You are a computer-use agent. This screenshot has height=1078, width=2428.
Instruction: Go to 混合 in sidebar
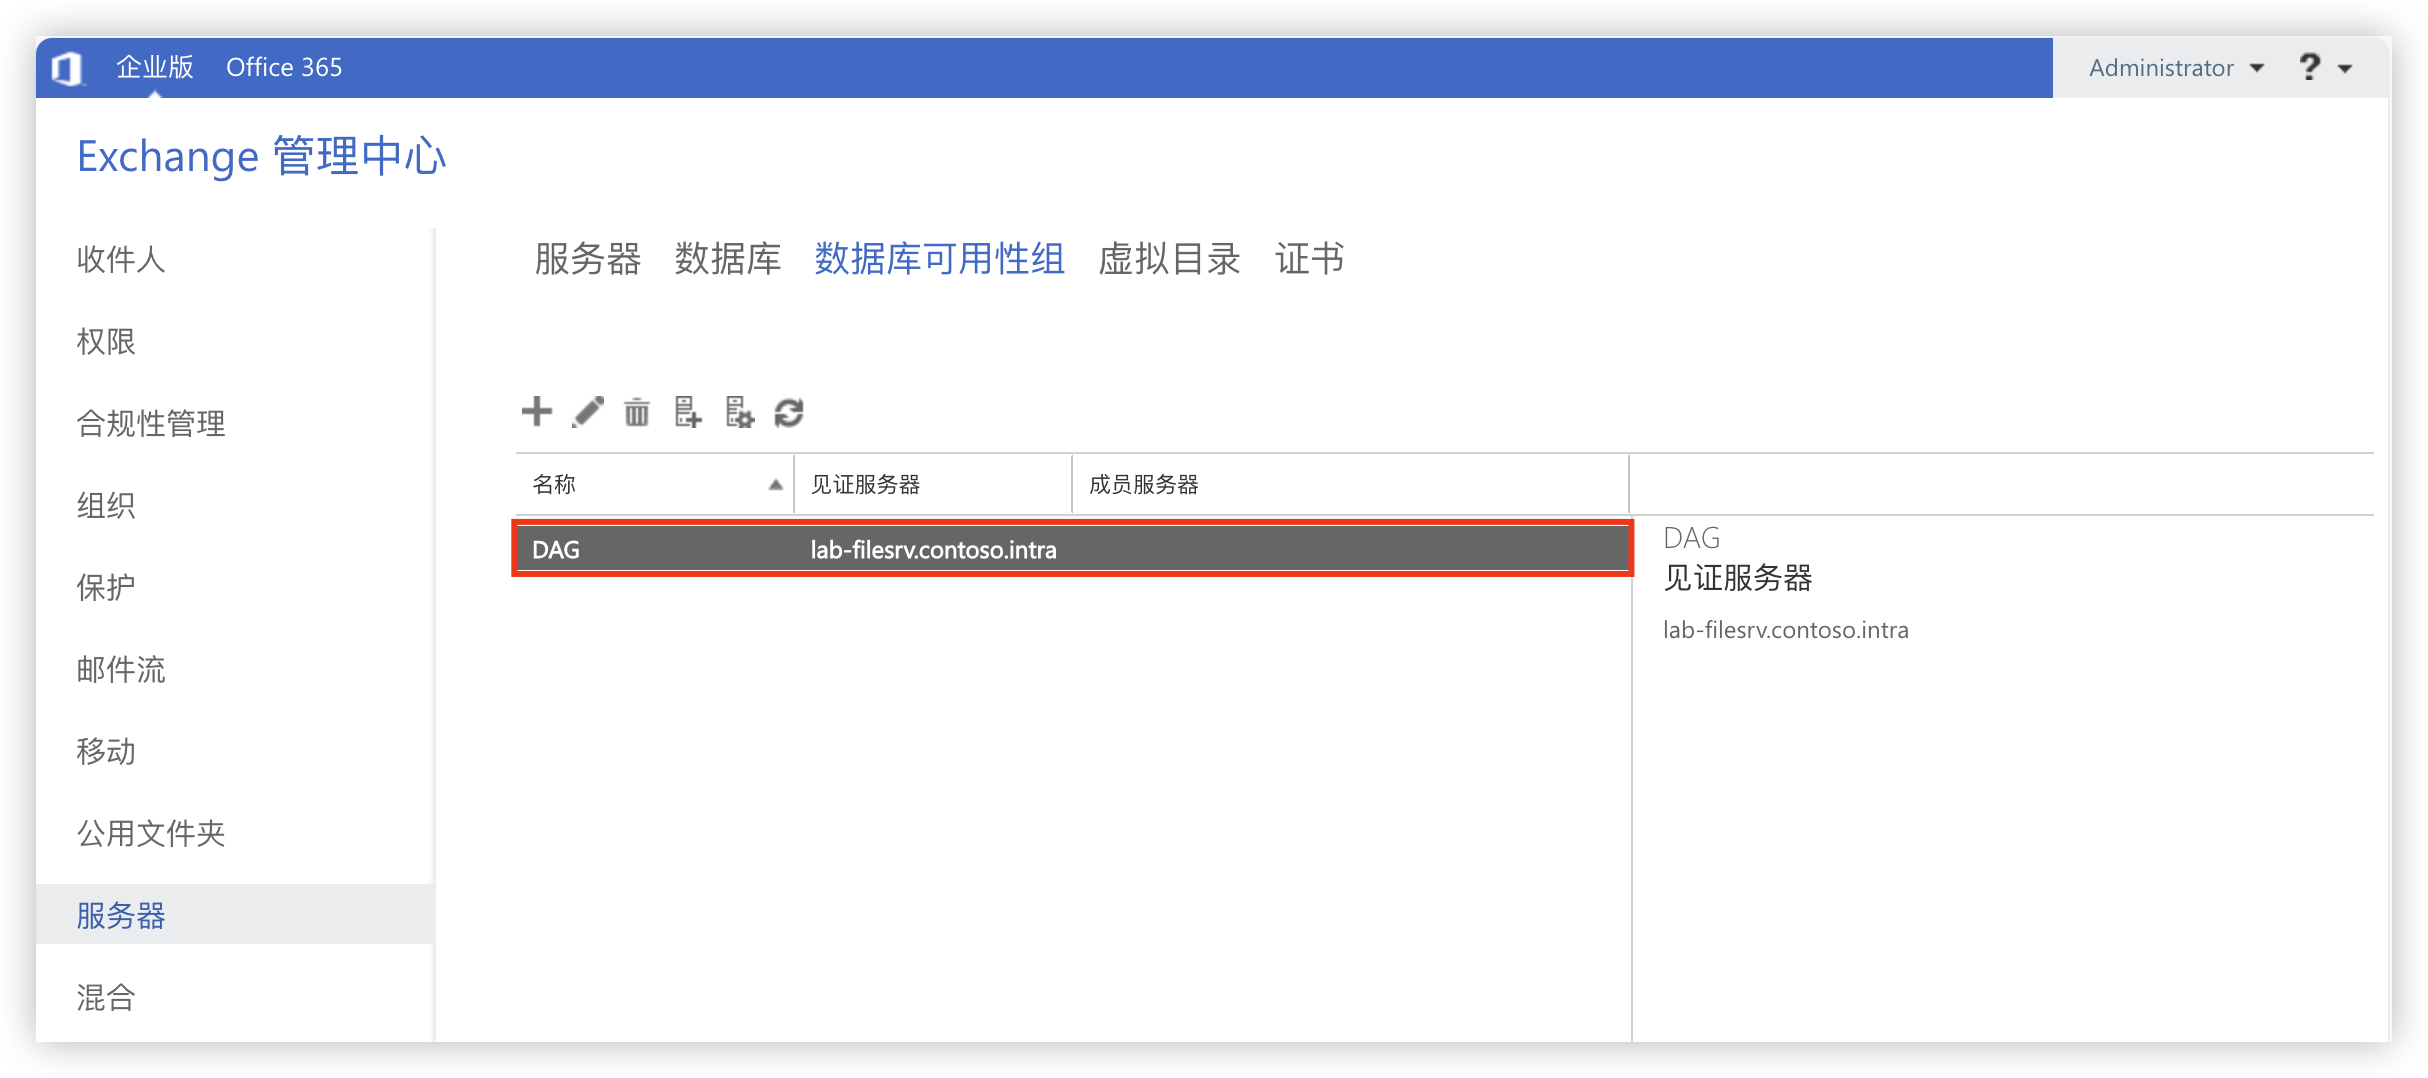tap(106, 997)
